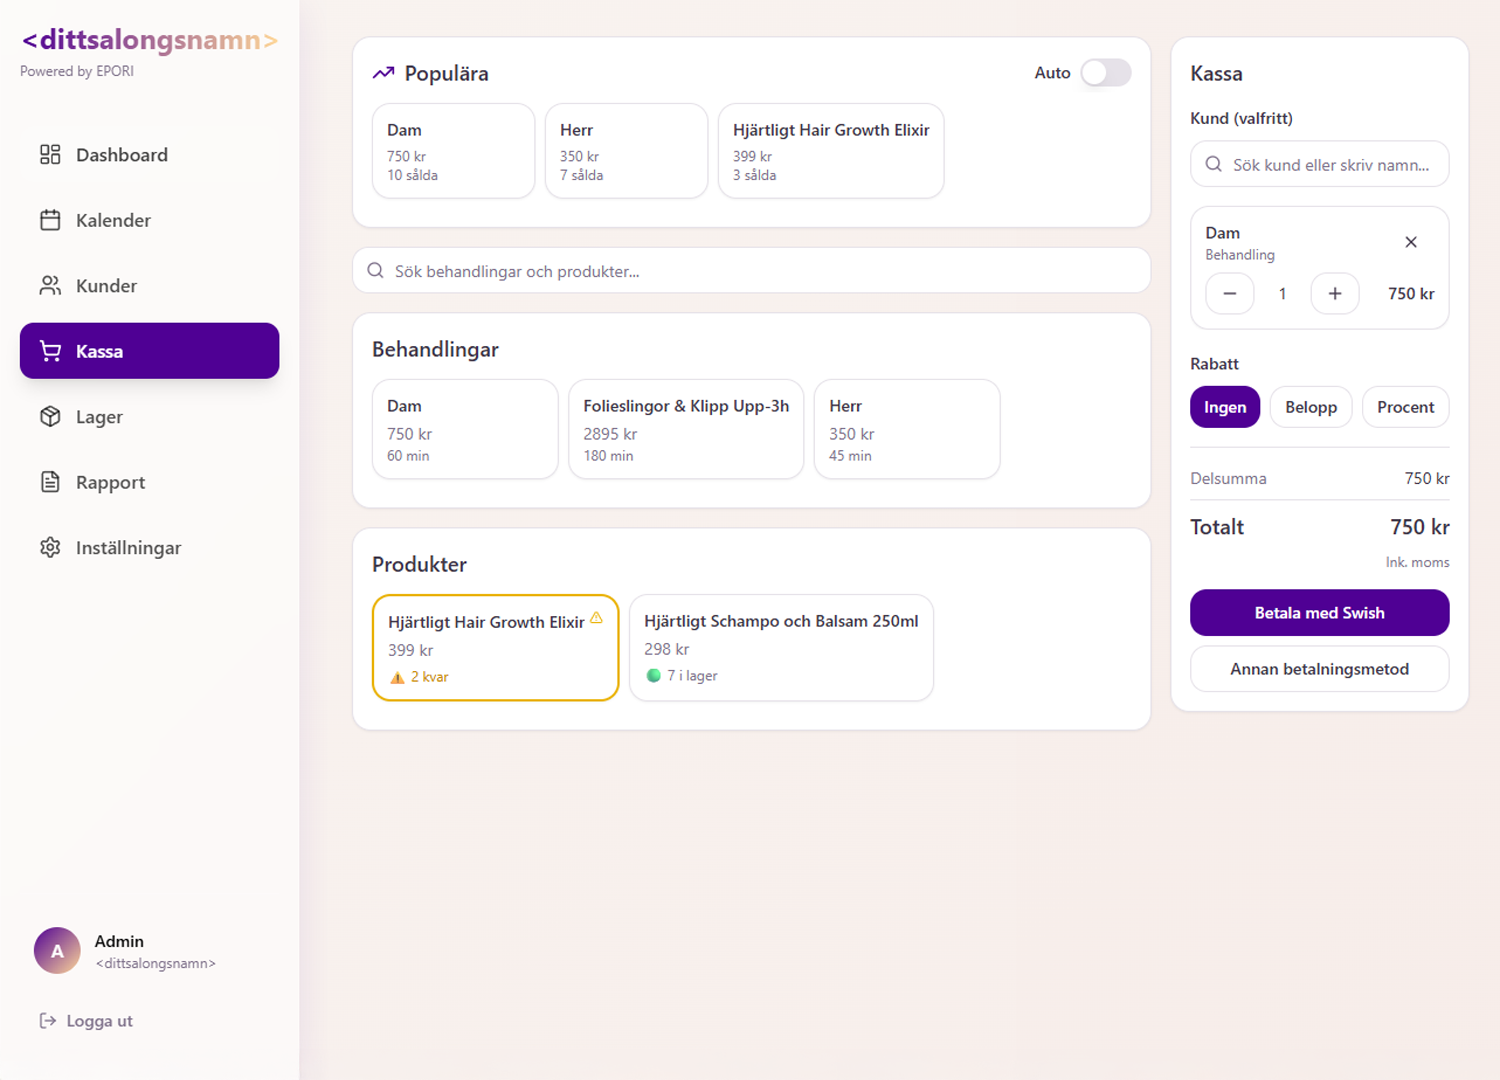Image resolution: width=1500 pixels, height=1080 pixels.
Task: Remove Dam from cart with X icon
Action: pyautogui.click(x=1410, y=242)
